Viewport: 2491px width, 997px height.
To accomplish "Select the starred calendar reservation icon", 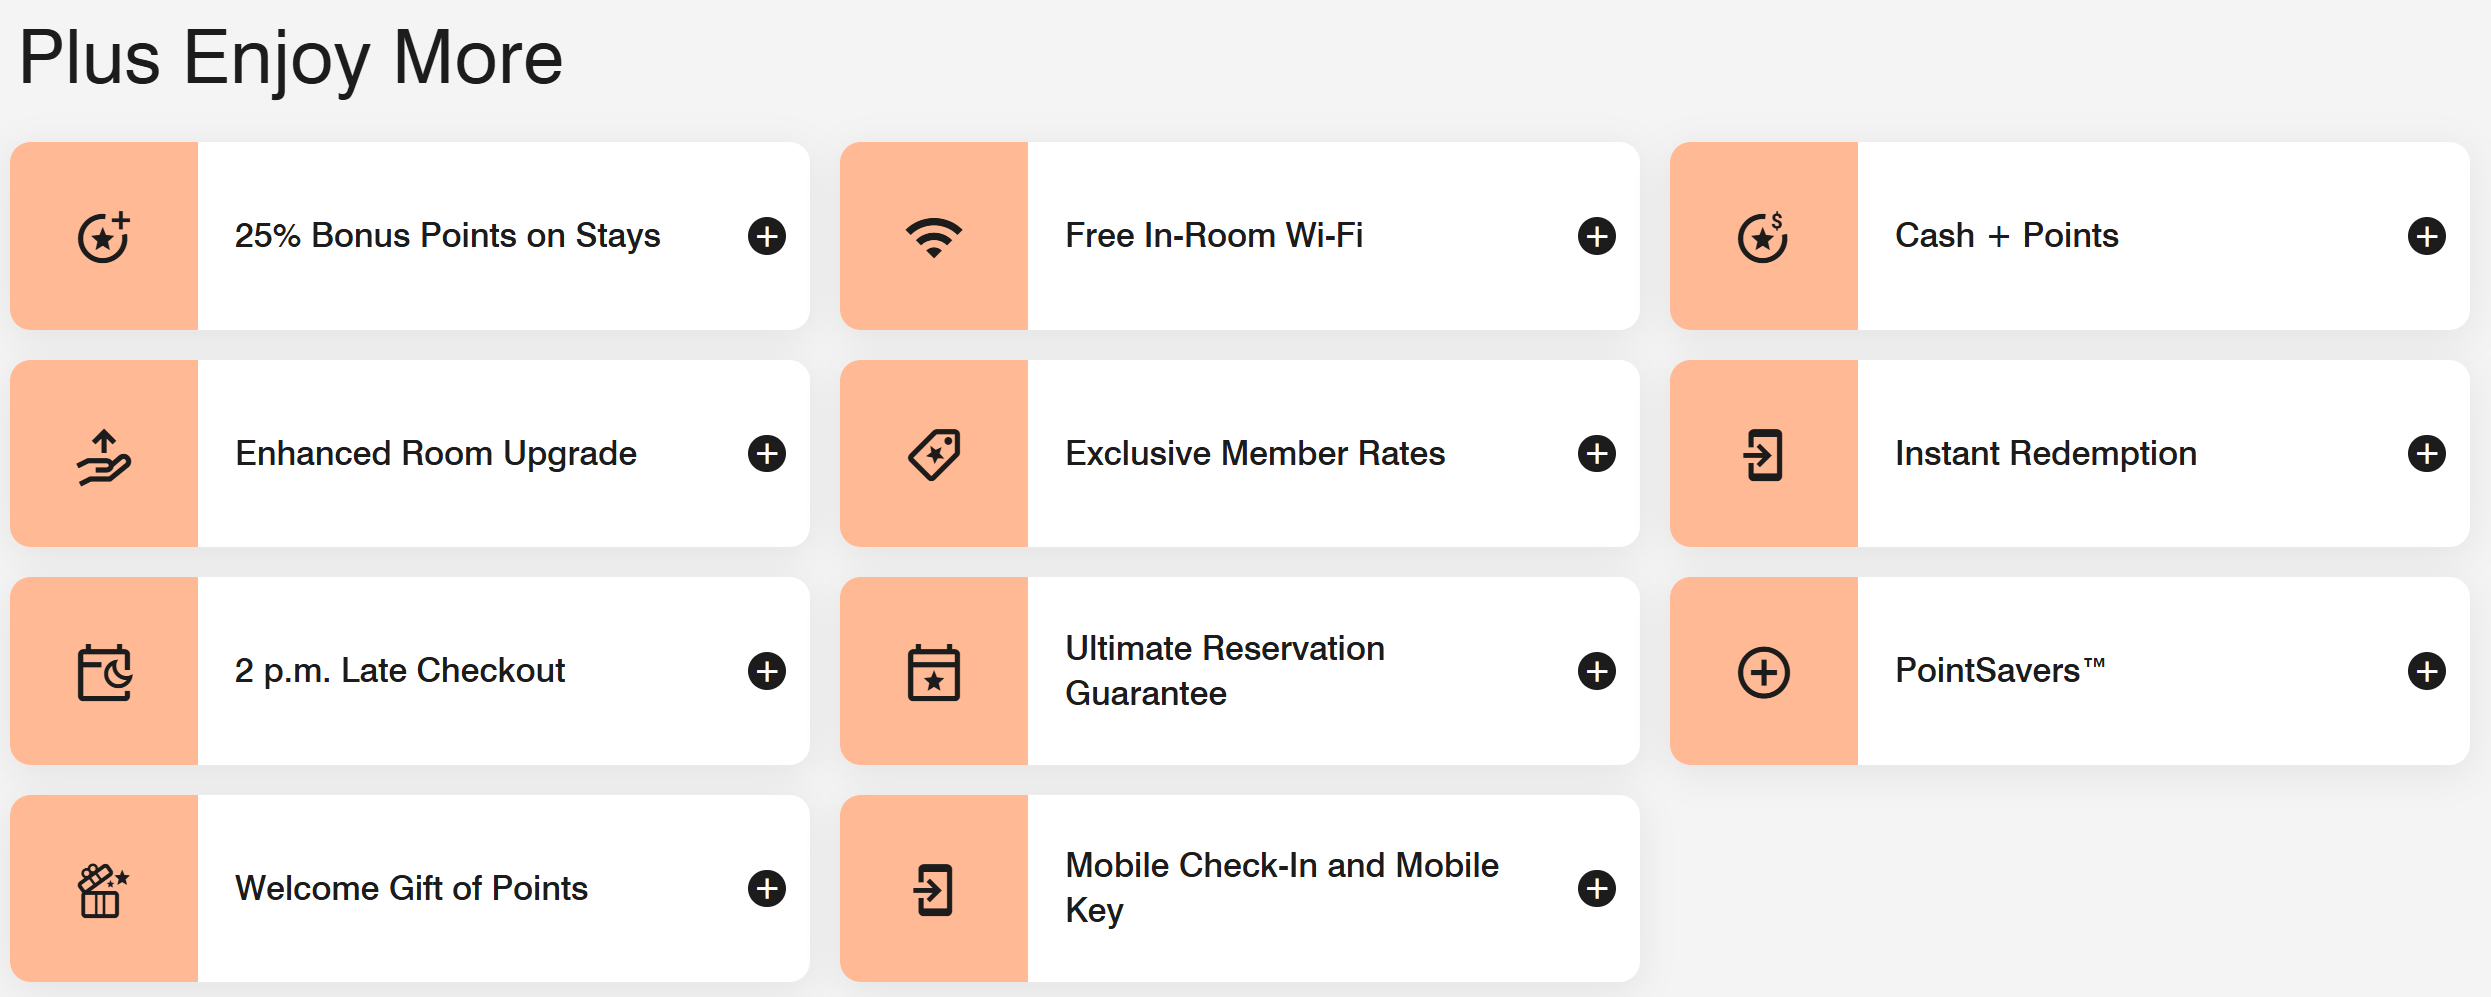I will [933, 671].
